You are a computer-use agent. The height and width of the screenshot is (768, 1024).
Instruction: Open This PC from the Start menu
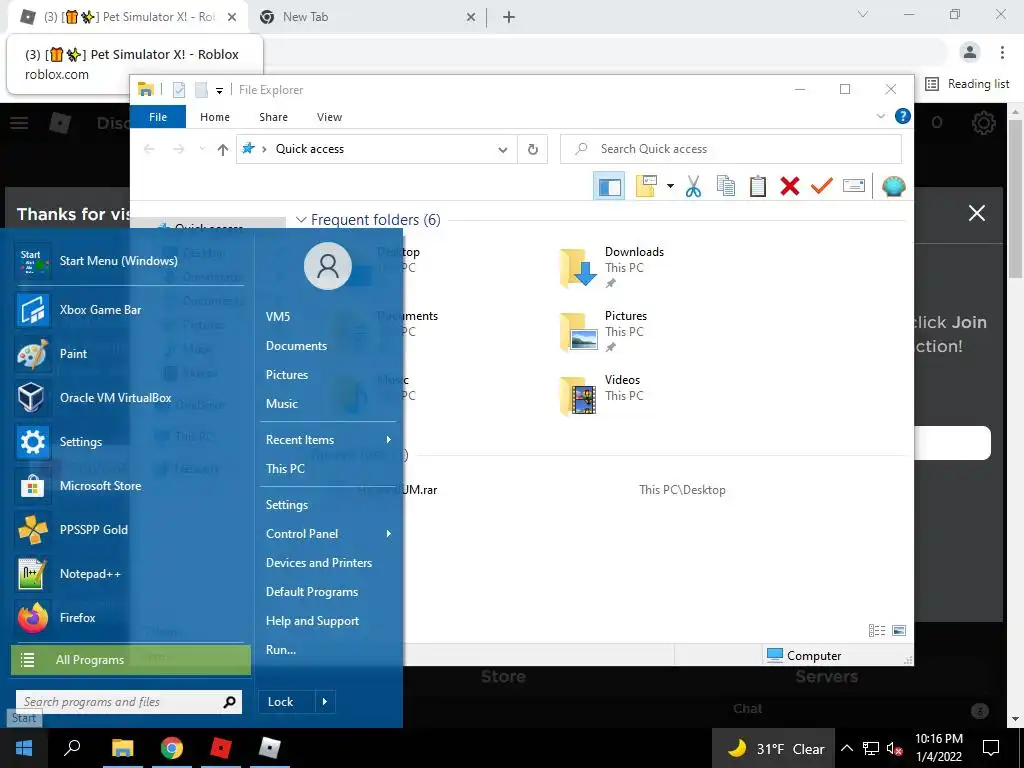pos(285,468)
